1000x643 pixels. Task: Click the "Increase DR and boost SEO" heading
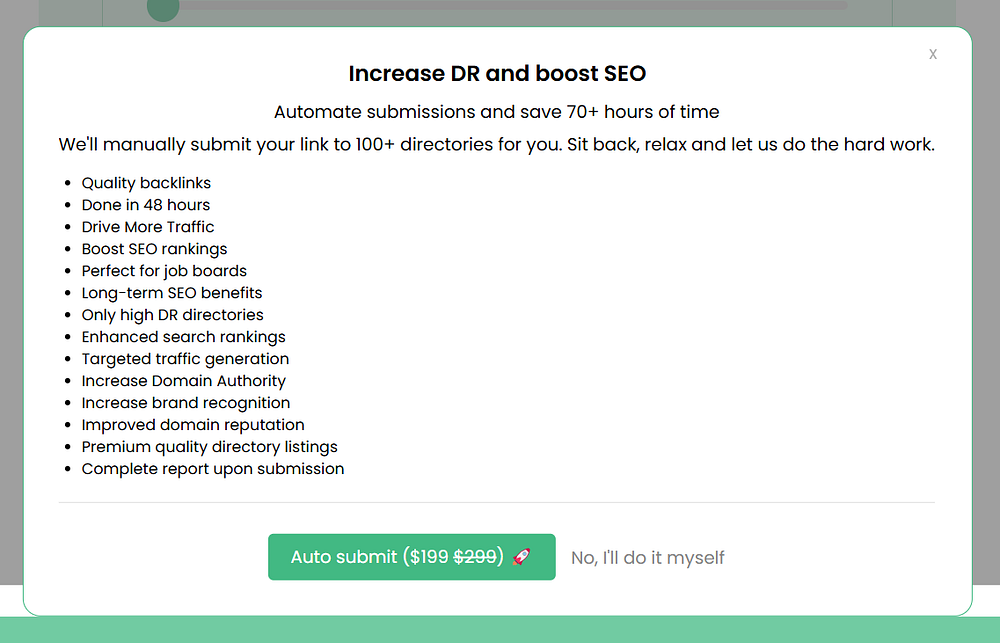pyautogui.click(x=497, y=74)
